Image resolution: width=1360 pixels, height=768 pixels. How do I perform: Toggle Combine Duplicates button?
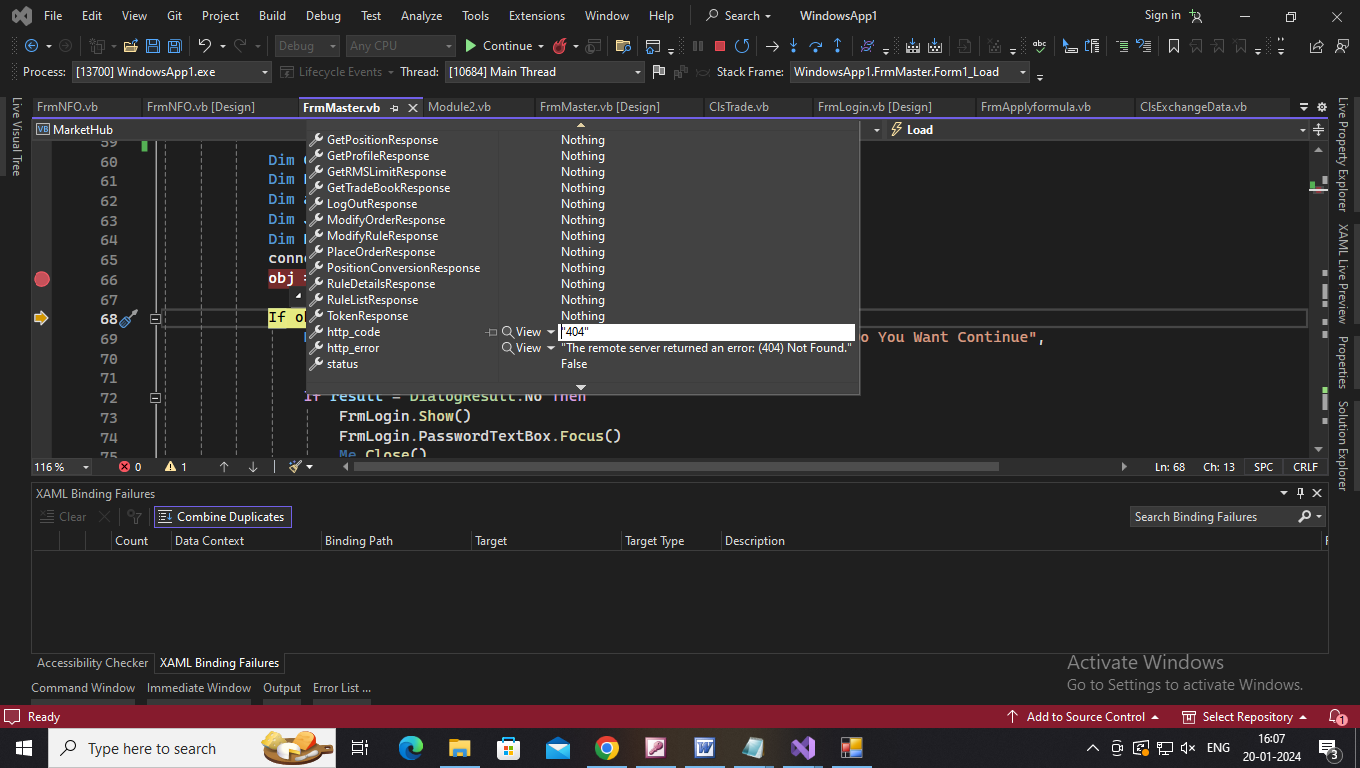pos(222,517)
